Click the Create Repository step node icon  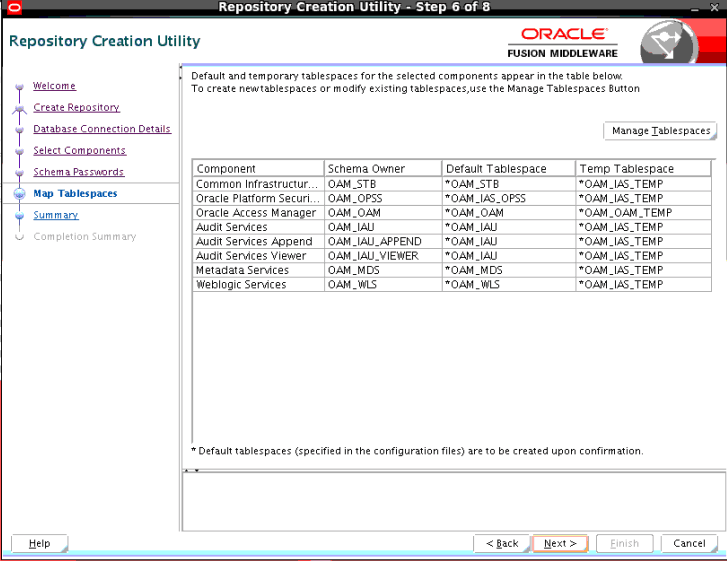[19, 109]
